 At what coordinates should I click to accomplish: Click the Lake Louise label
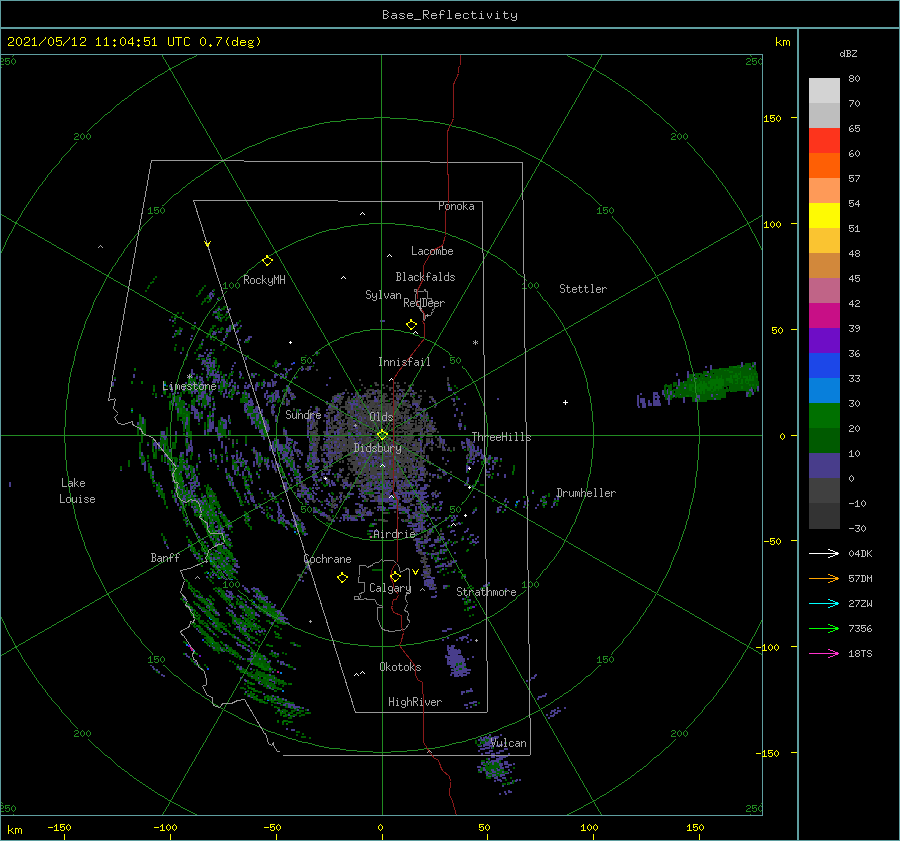[77, 491]
